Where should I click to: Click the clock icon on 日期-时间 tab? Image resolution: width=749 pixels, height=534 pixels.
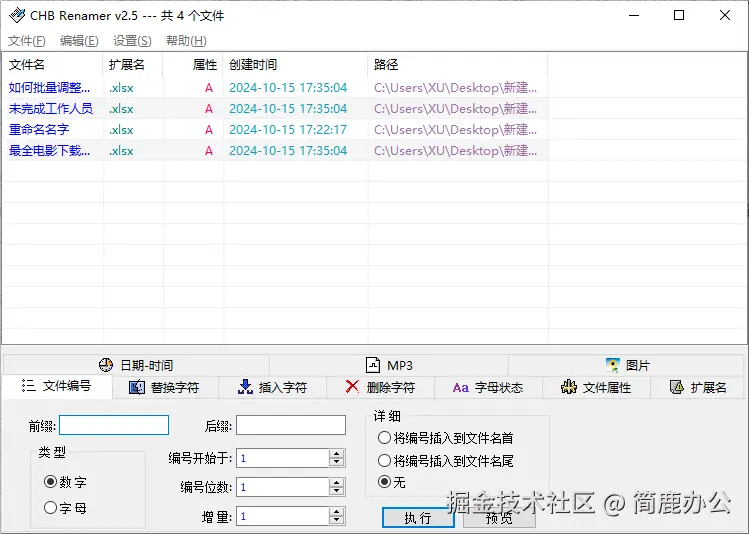tap(106, 365)
